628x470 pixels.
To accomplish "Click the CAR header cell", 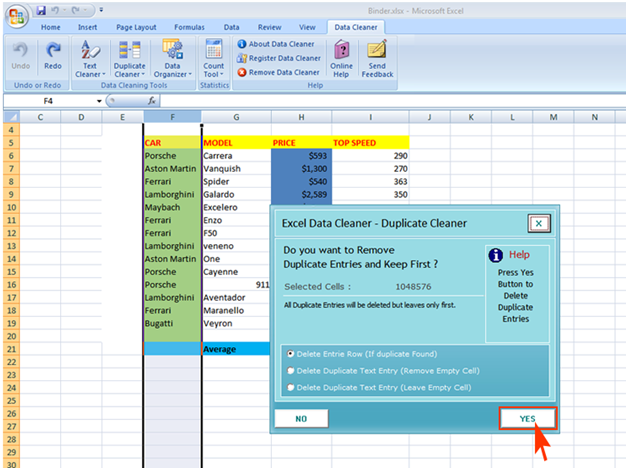I will 172,143.
